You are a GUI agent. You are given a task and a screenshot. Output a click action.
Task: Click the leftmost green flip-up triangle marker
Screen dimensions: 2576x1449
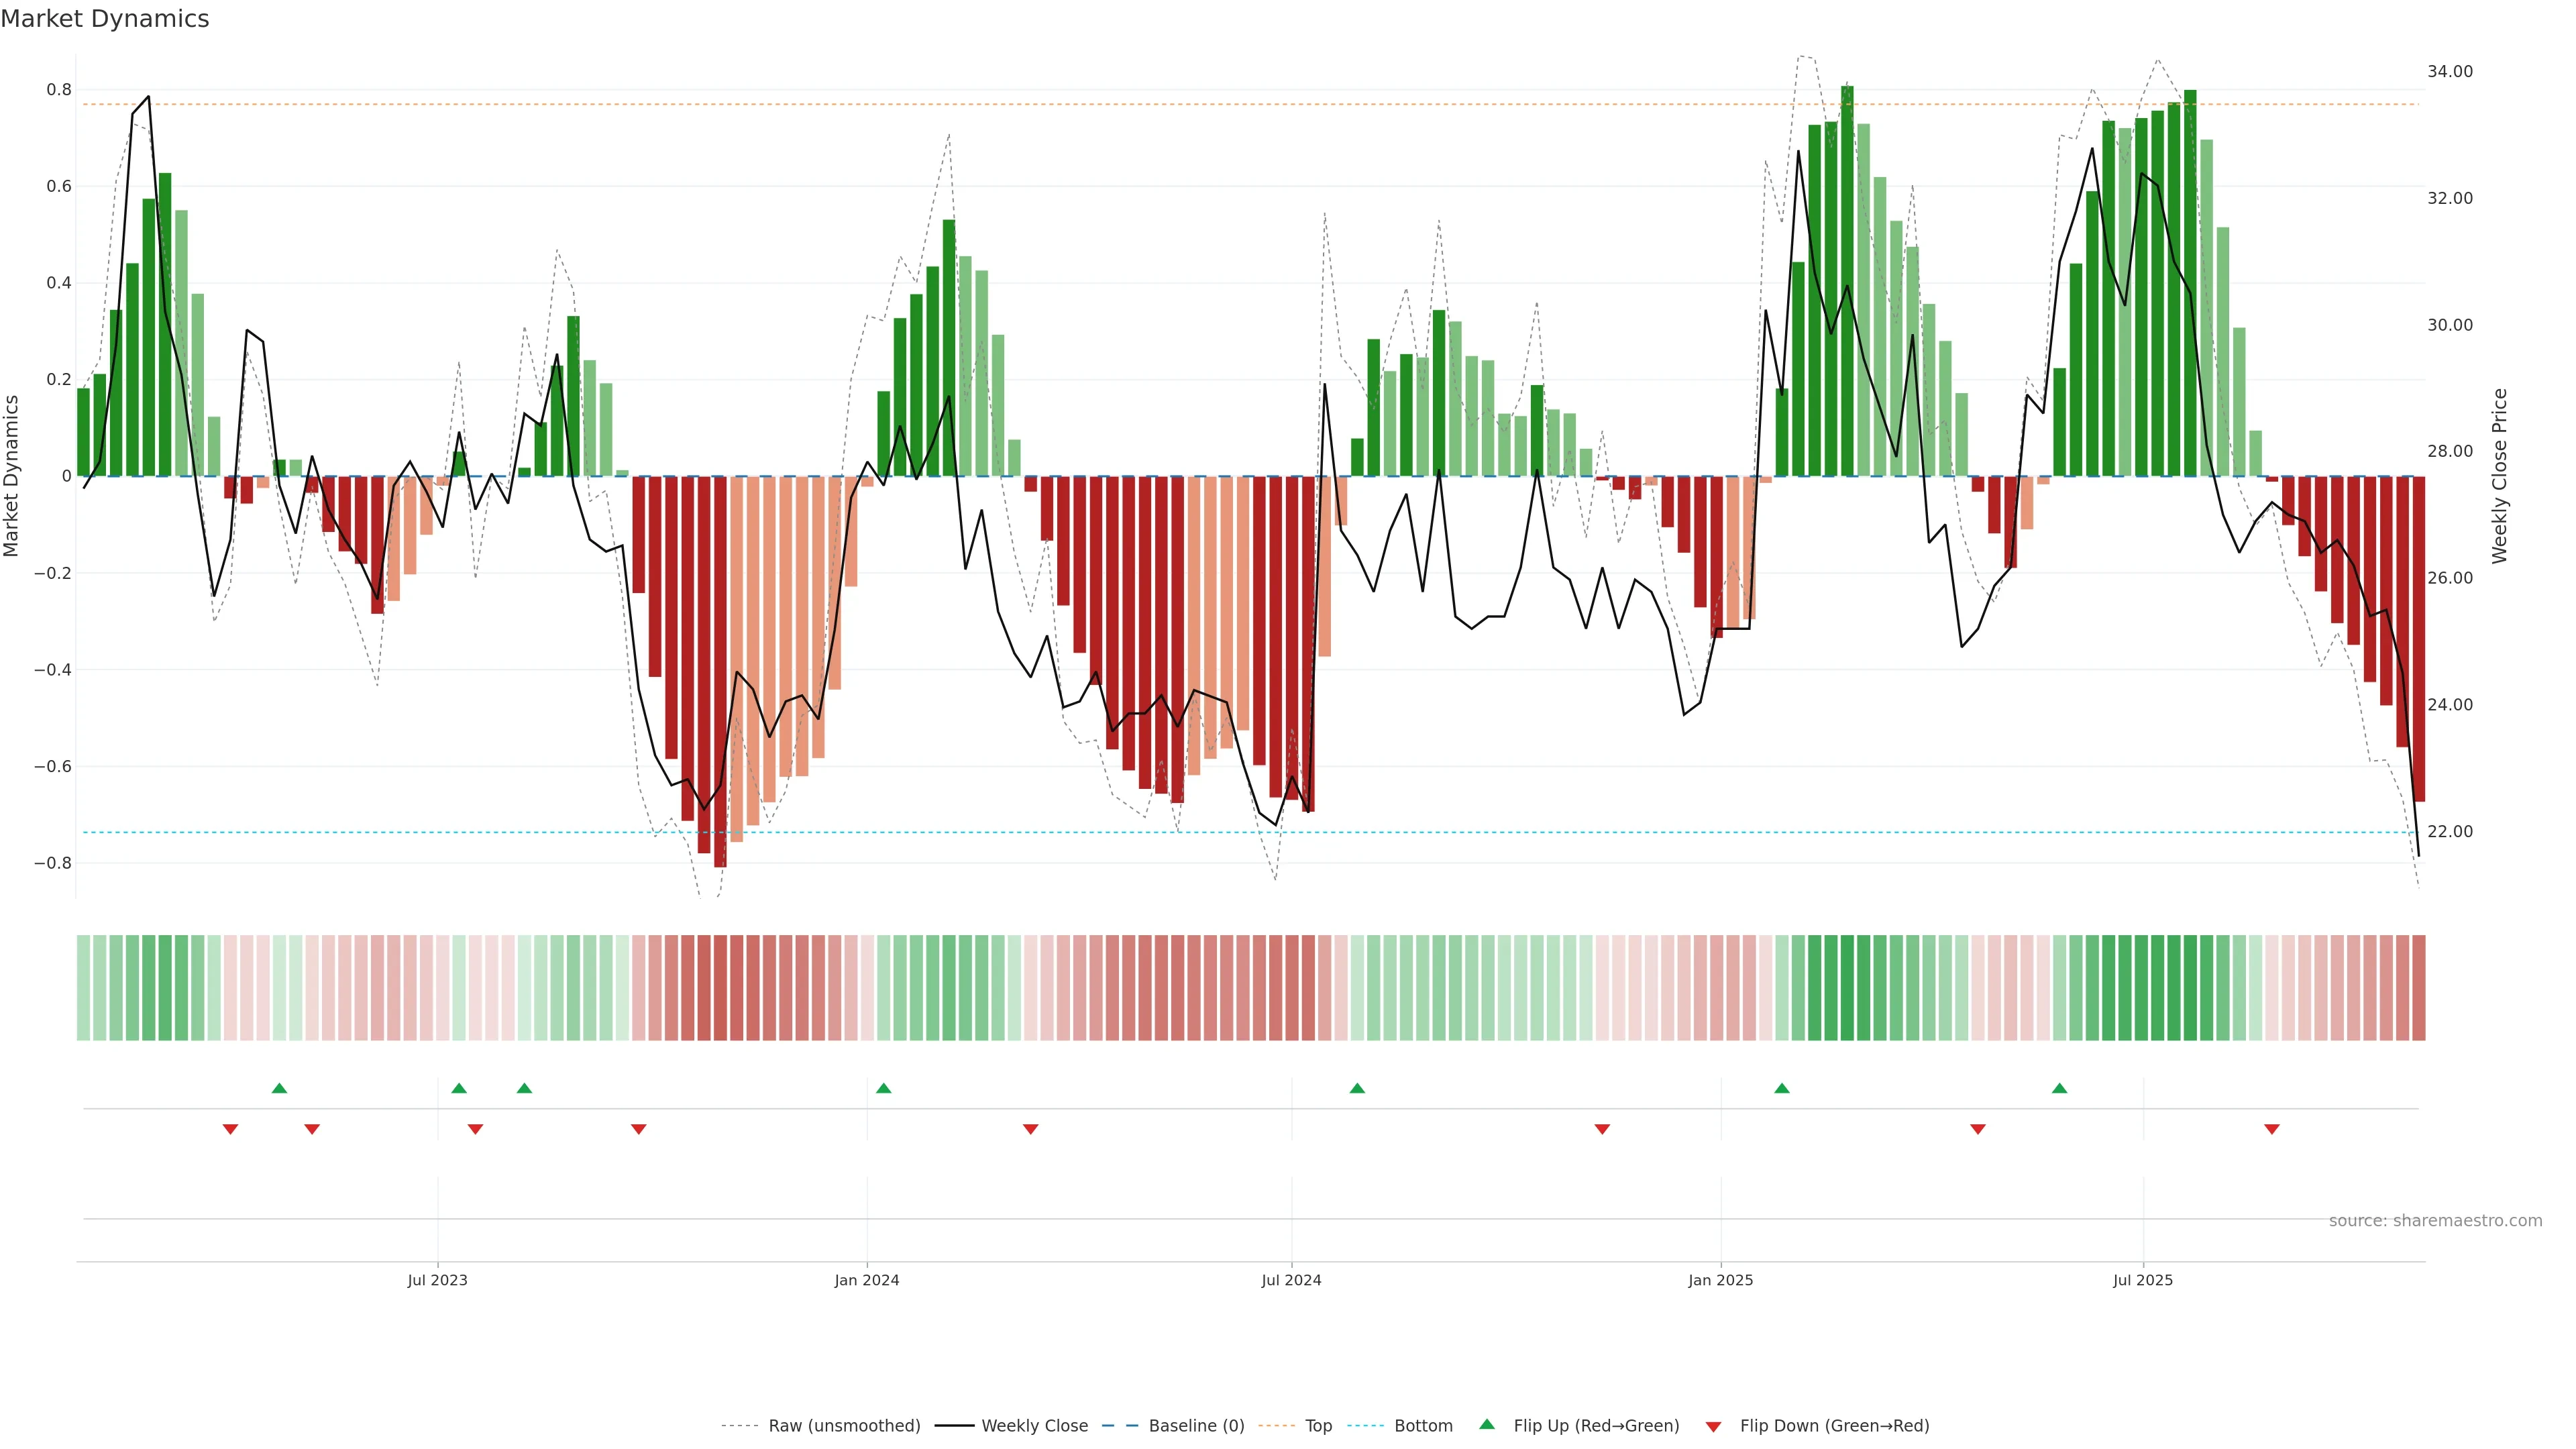tap(279, 1088)
